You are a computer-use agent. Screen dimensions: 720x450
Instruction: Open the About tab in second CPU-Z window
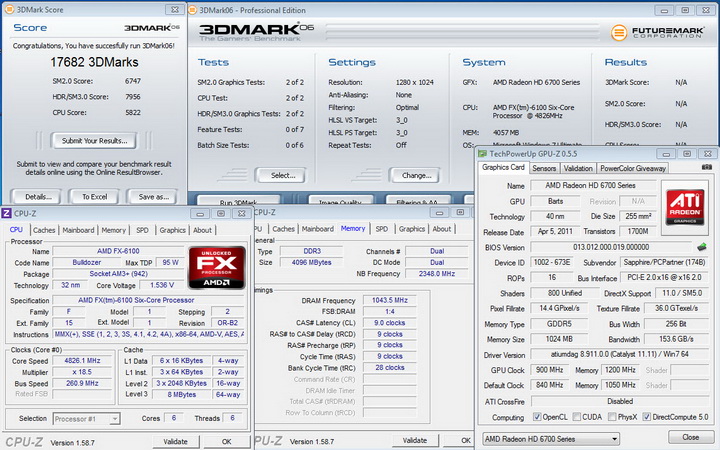click(x=441, y=229)
